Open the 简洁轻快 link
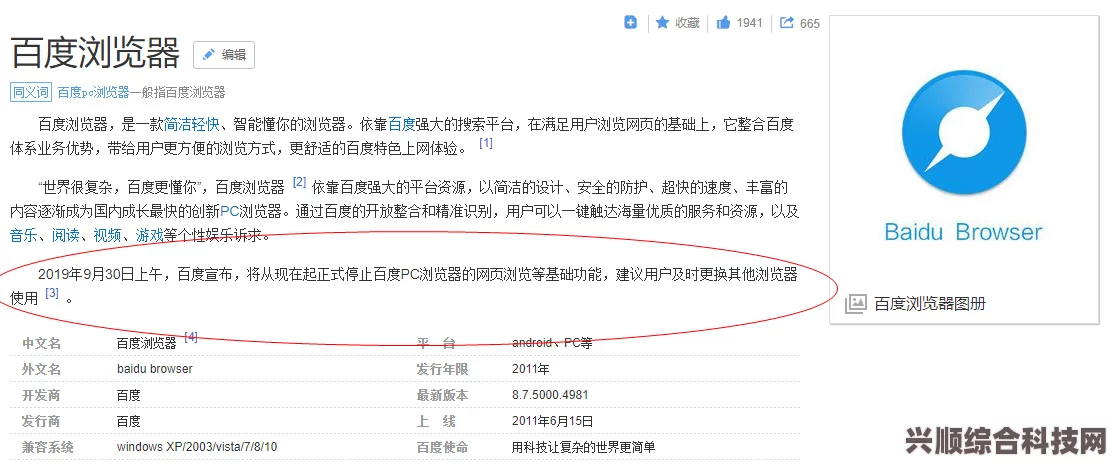This screenshot has width=1112, height=465. coord(191,125)
